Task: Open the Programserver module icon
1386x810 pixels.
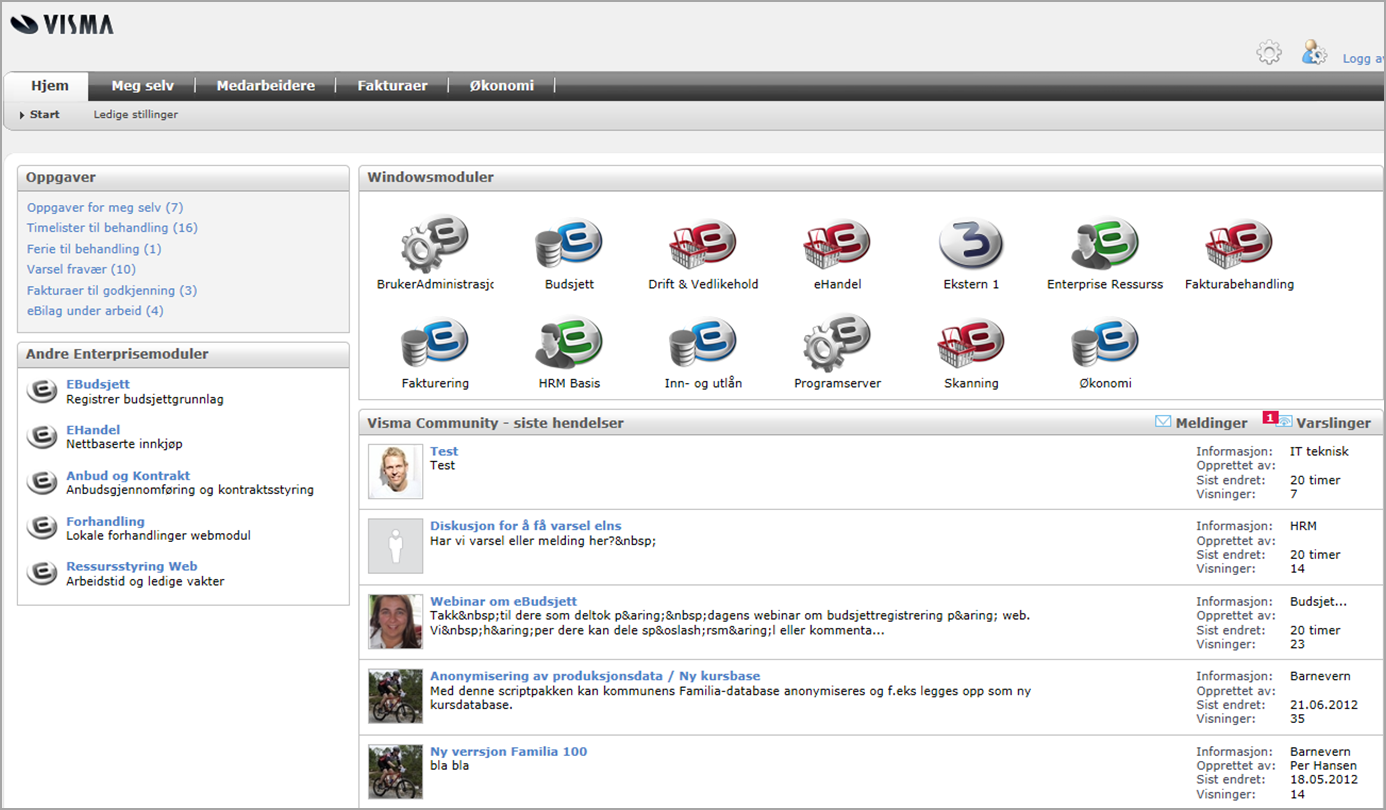Action: pyautogui.click(x=837, y=342)
